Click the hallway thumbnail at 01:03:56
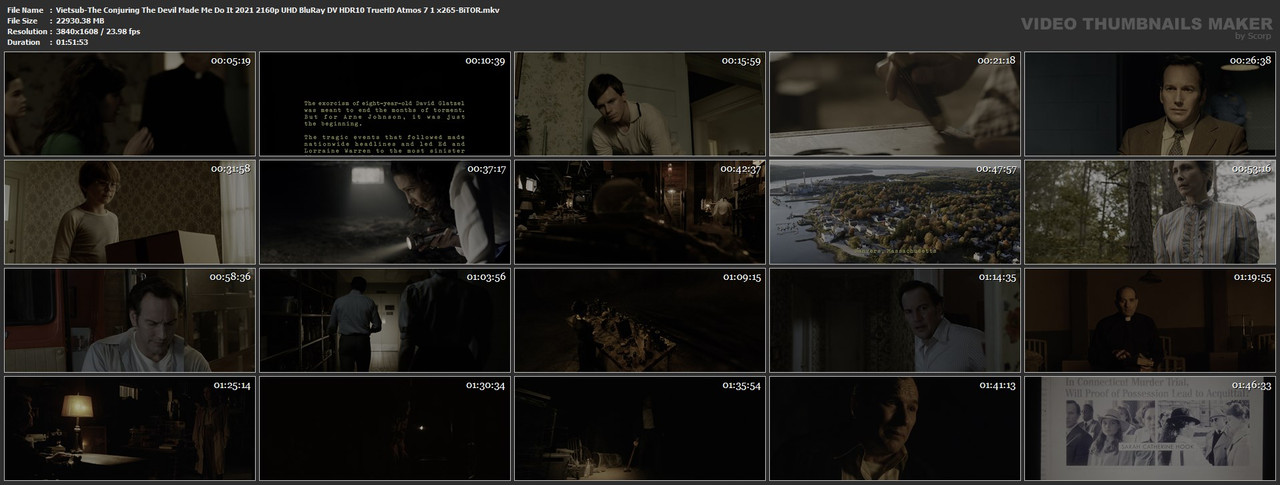The image size is (1280, 485). pos(385,320)
